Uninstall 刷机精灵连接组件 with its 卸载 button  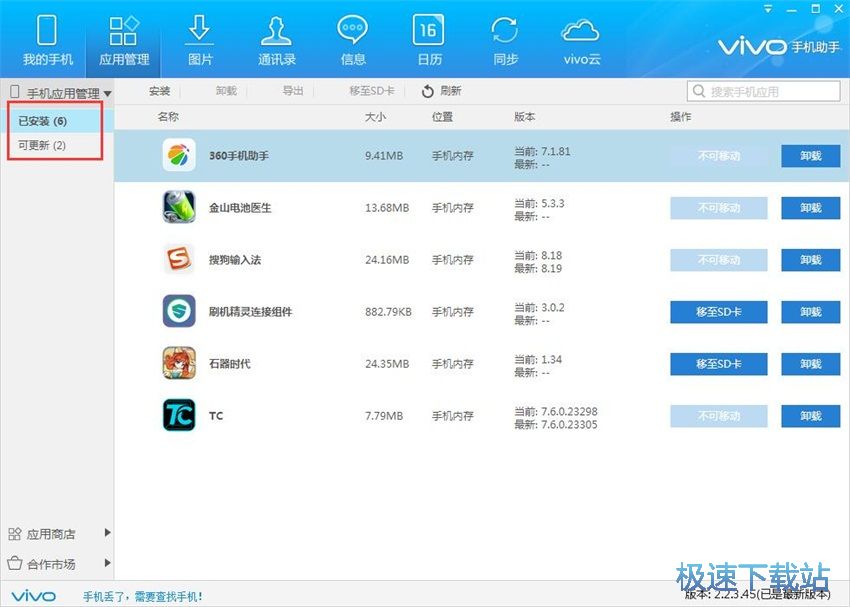tap(810, 312)
